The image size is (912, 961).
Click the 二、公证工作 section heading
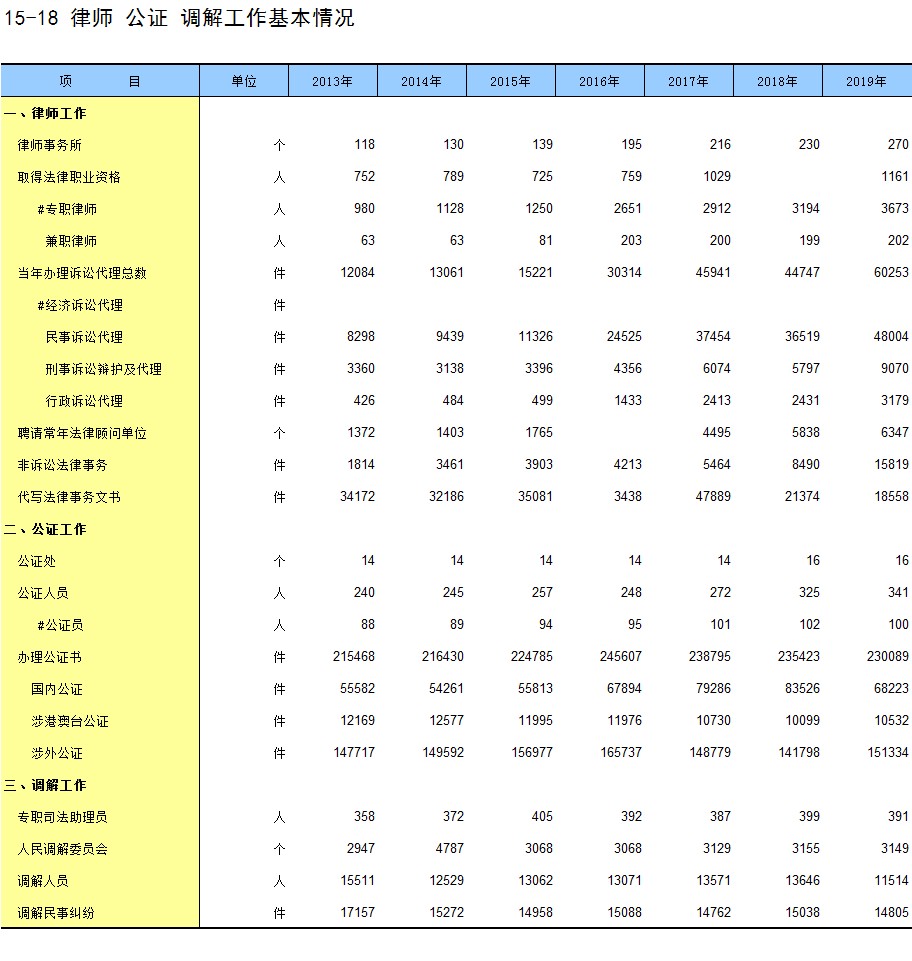pyautogui.click(x=45, y=529)
